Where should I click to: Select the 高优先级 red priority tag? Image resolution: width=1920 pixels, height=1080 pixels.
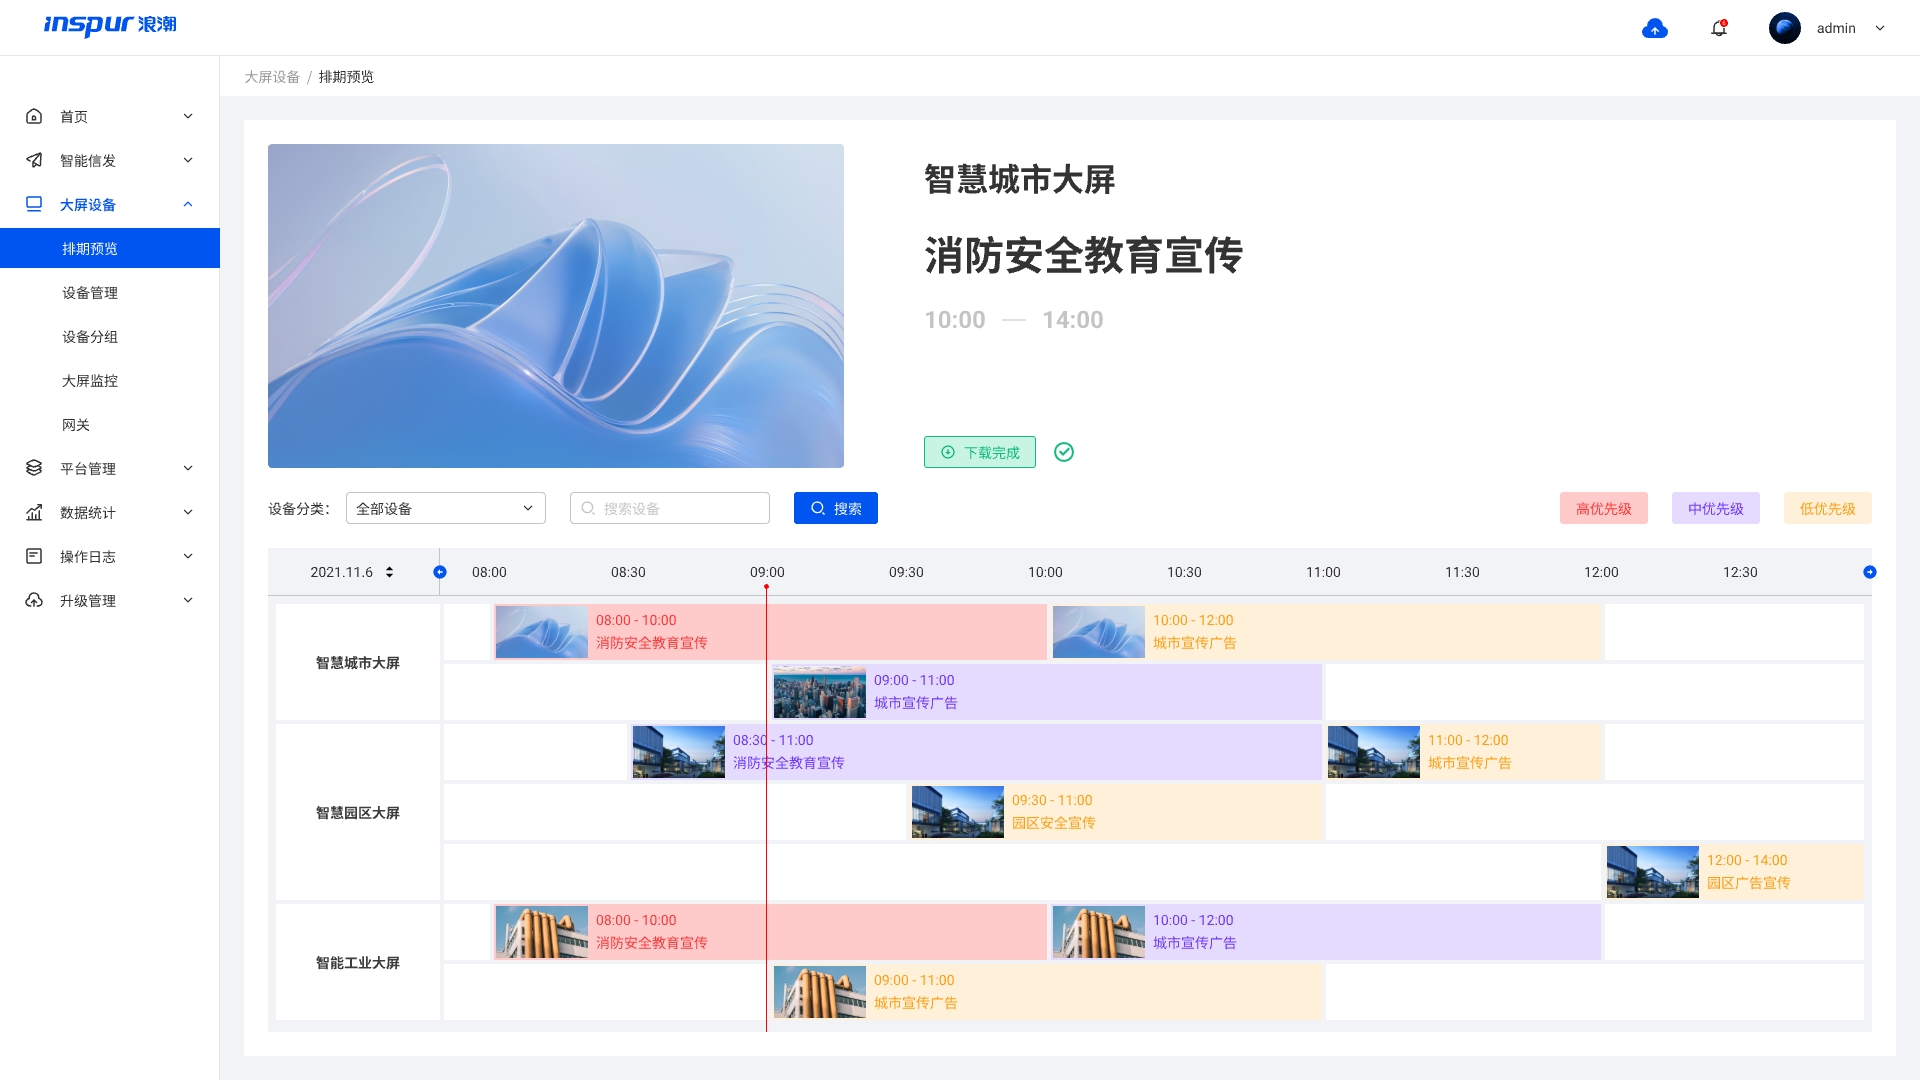(x=1604, y=508)
